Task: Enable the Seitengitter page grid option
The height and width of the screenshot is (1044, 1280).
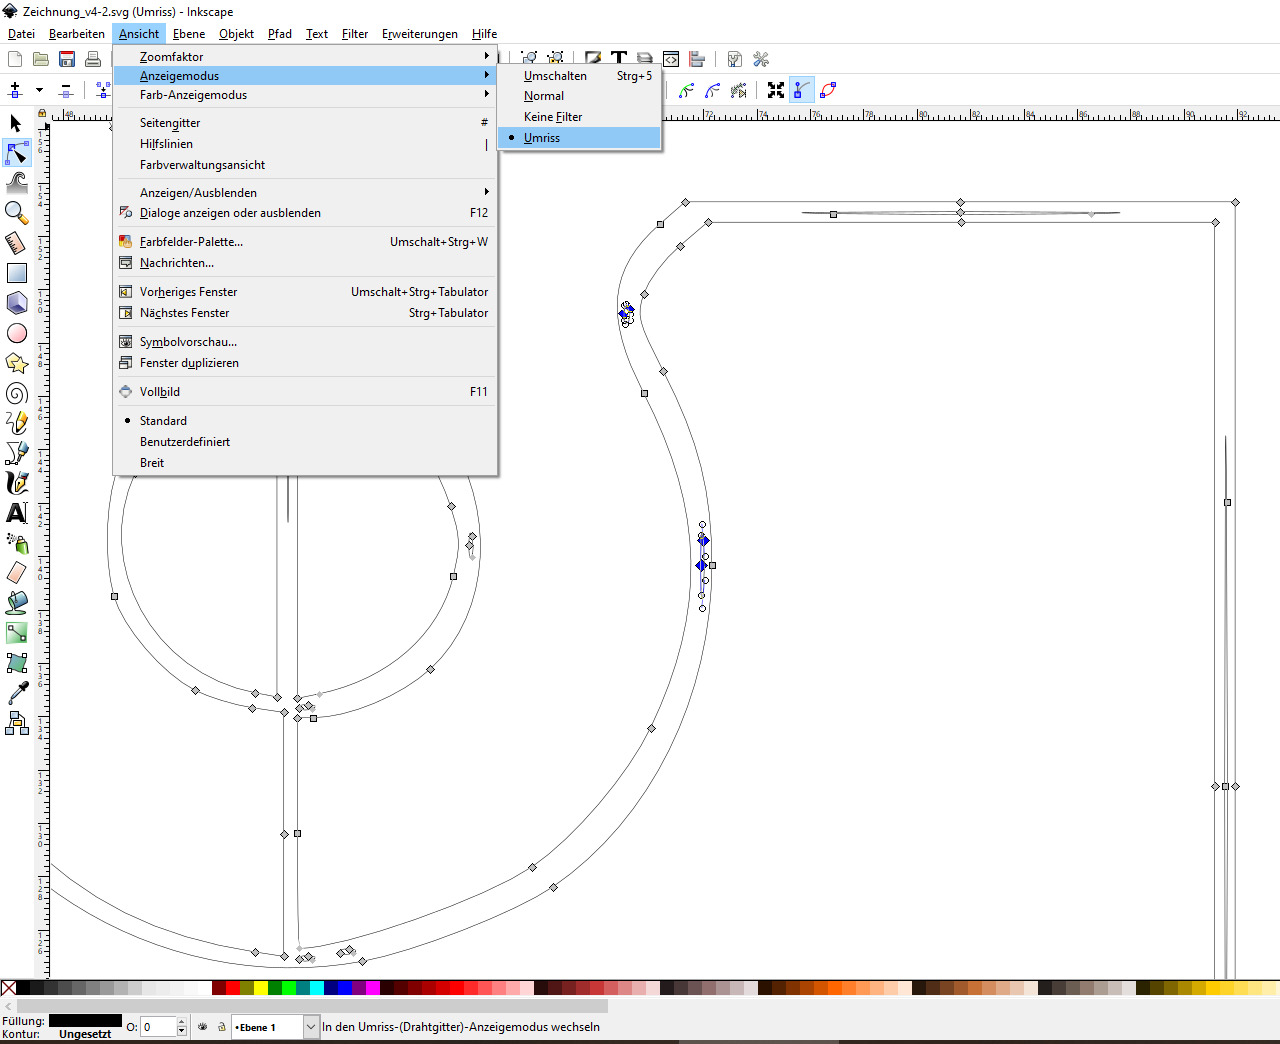Action: 170,123
